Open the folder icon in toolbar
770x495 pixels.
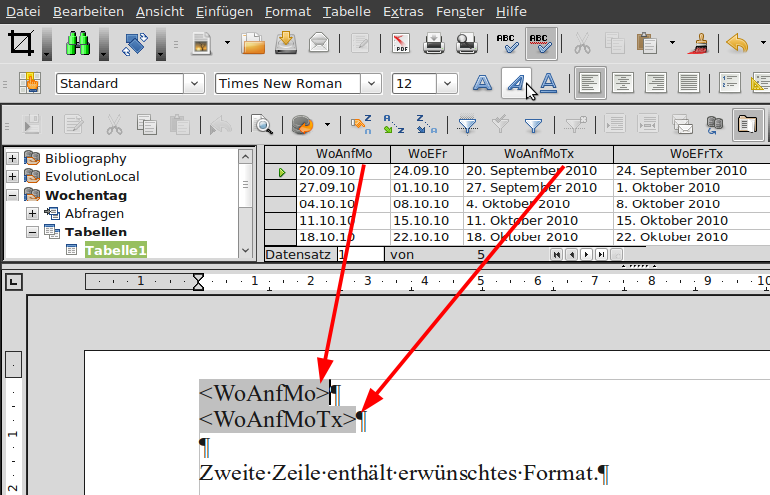253,43
